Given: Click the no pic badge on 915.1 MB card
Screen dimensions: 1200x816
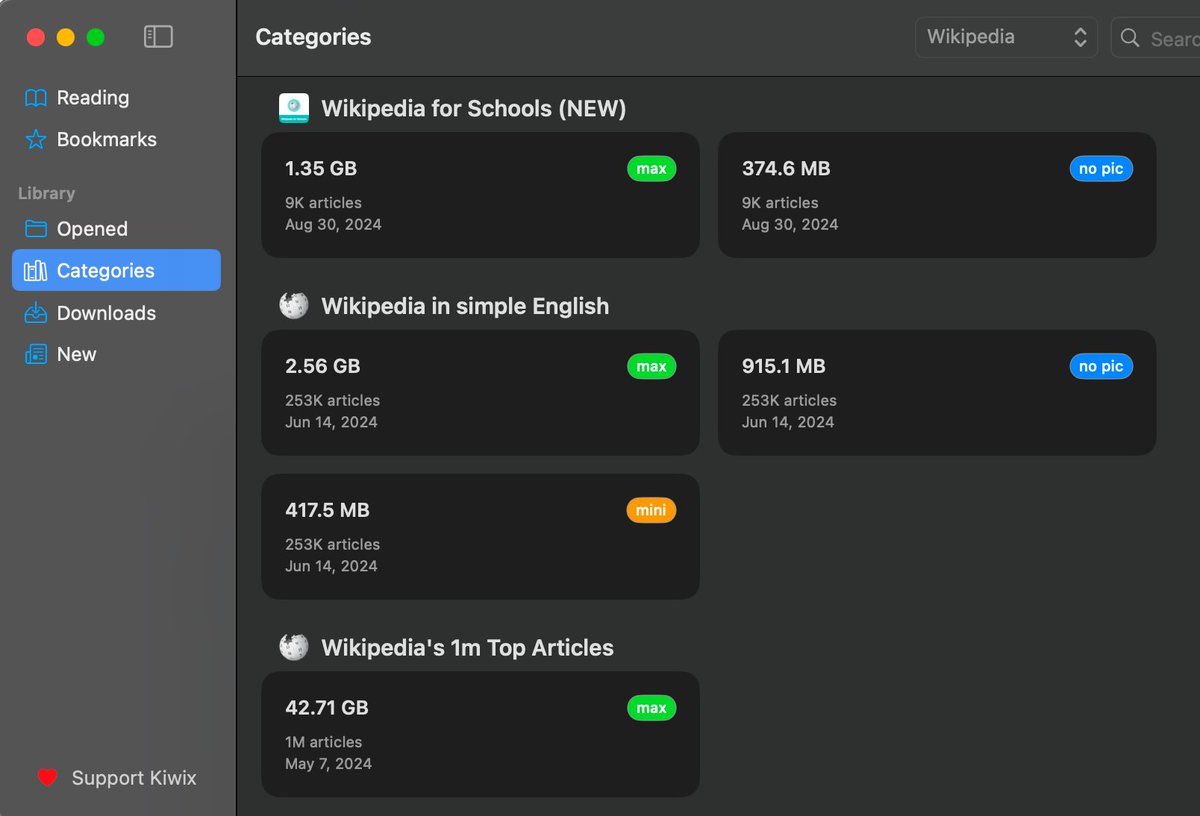Looking at the screenshot, I should 1101,367.
